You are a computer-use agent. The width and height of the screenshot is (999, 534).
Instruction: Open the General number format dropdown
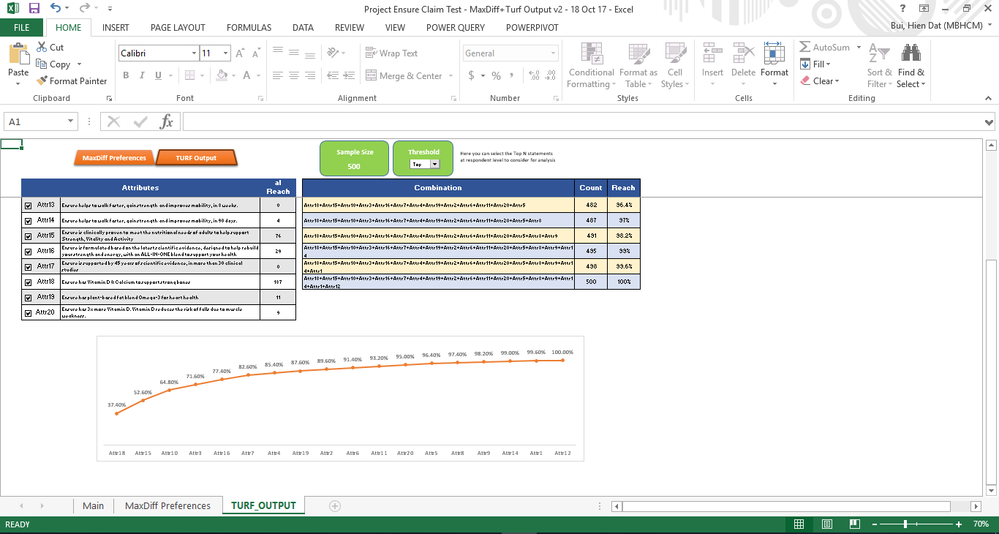pos(553,54)
